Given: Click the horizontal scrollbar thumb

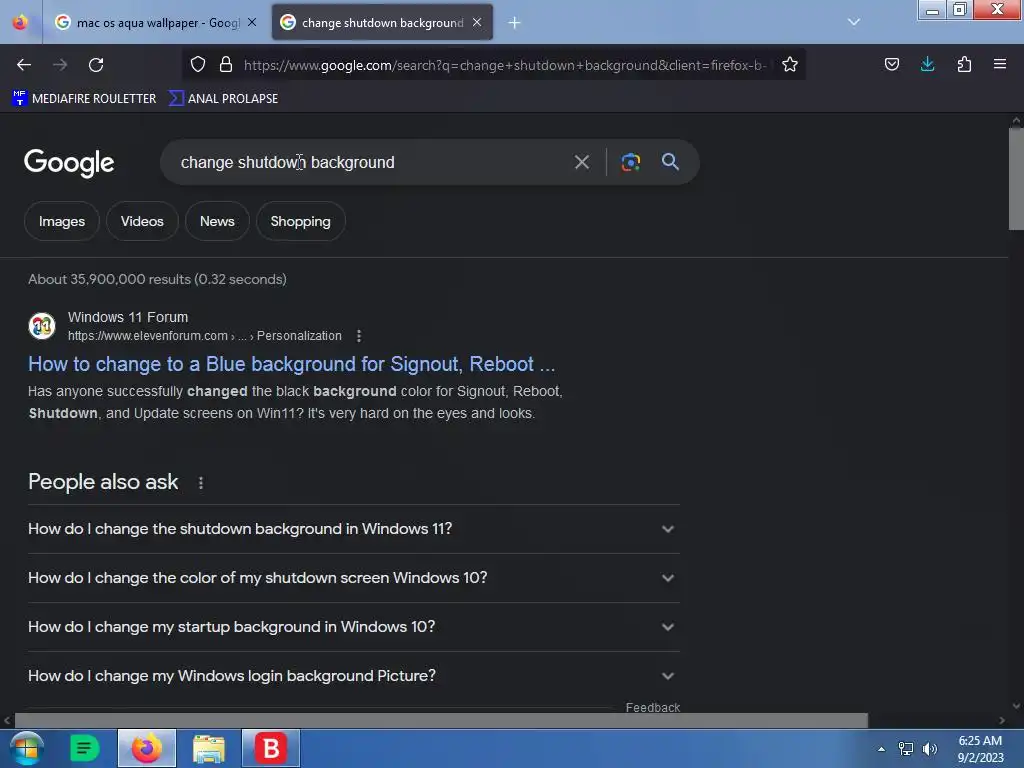Looking at the screenshot, I should pyautogui.click(x=441, y=720).
